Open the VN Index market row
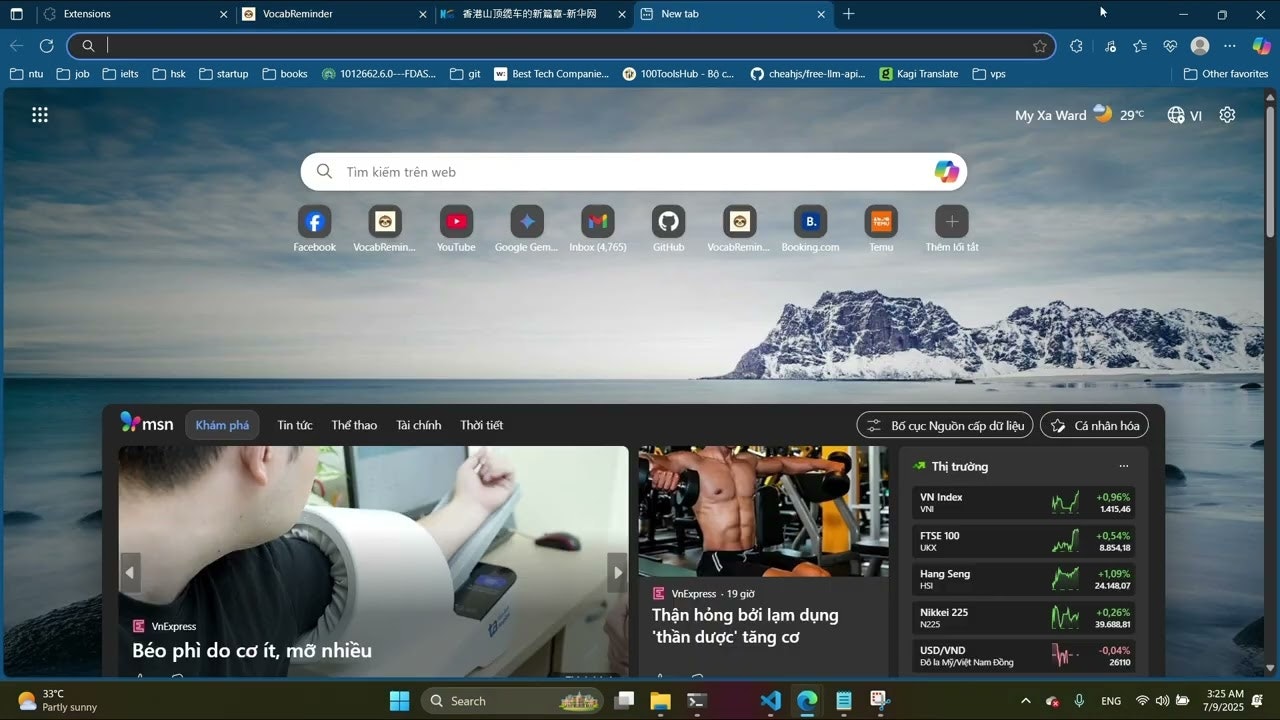The height and width of the screenshot is (720, 1280). coord(1025,503)
